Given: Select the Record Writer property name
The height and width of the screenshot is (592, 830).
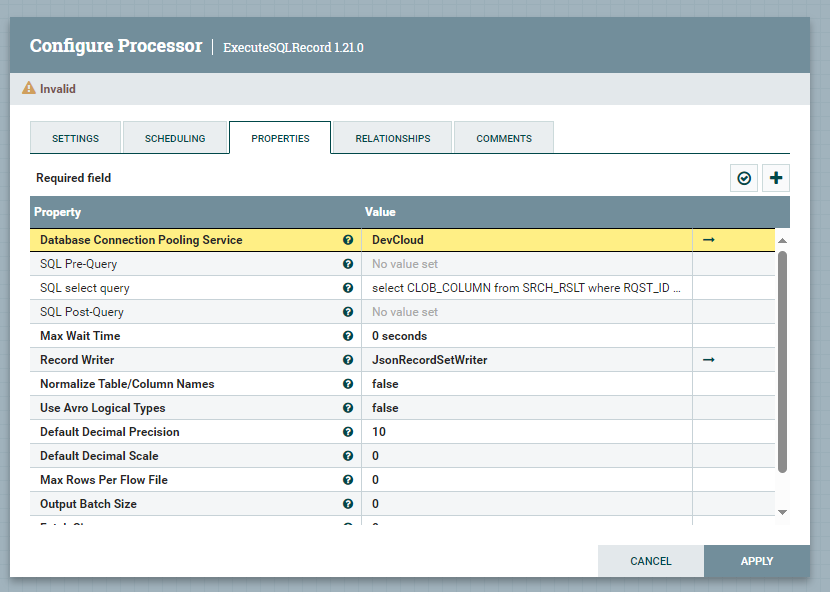Looking at the screenshot, I should pyautogui.click(x=77, y=360).
